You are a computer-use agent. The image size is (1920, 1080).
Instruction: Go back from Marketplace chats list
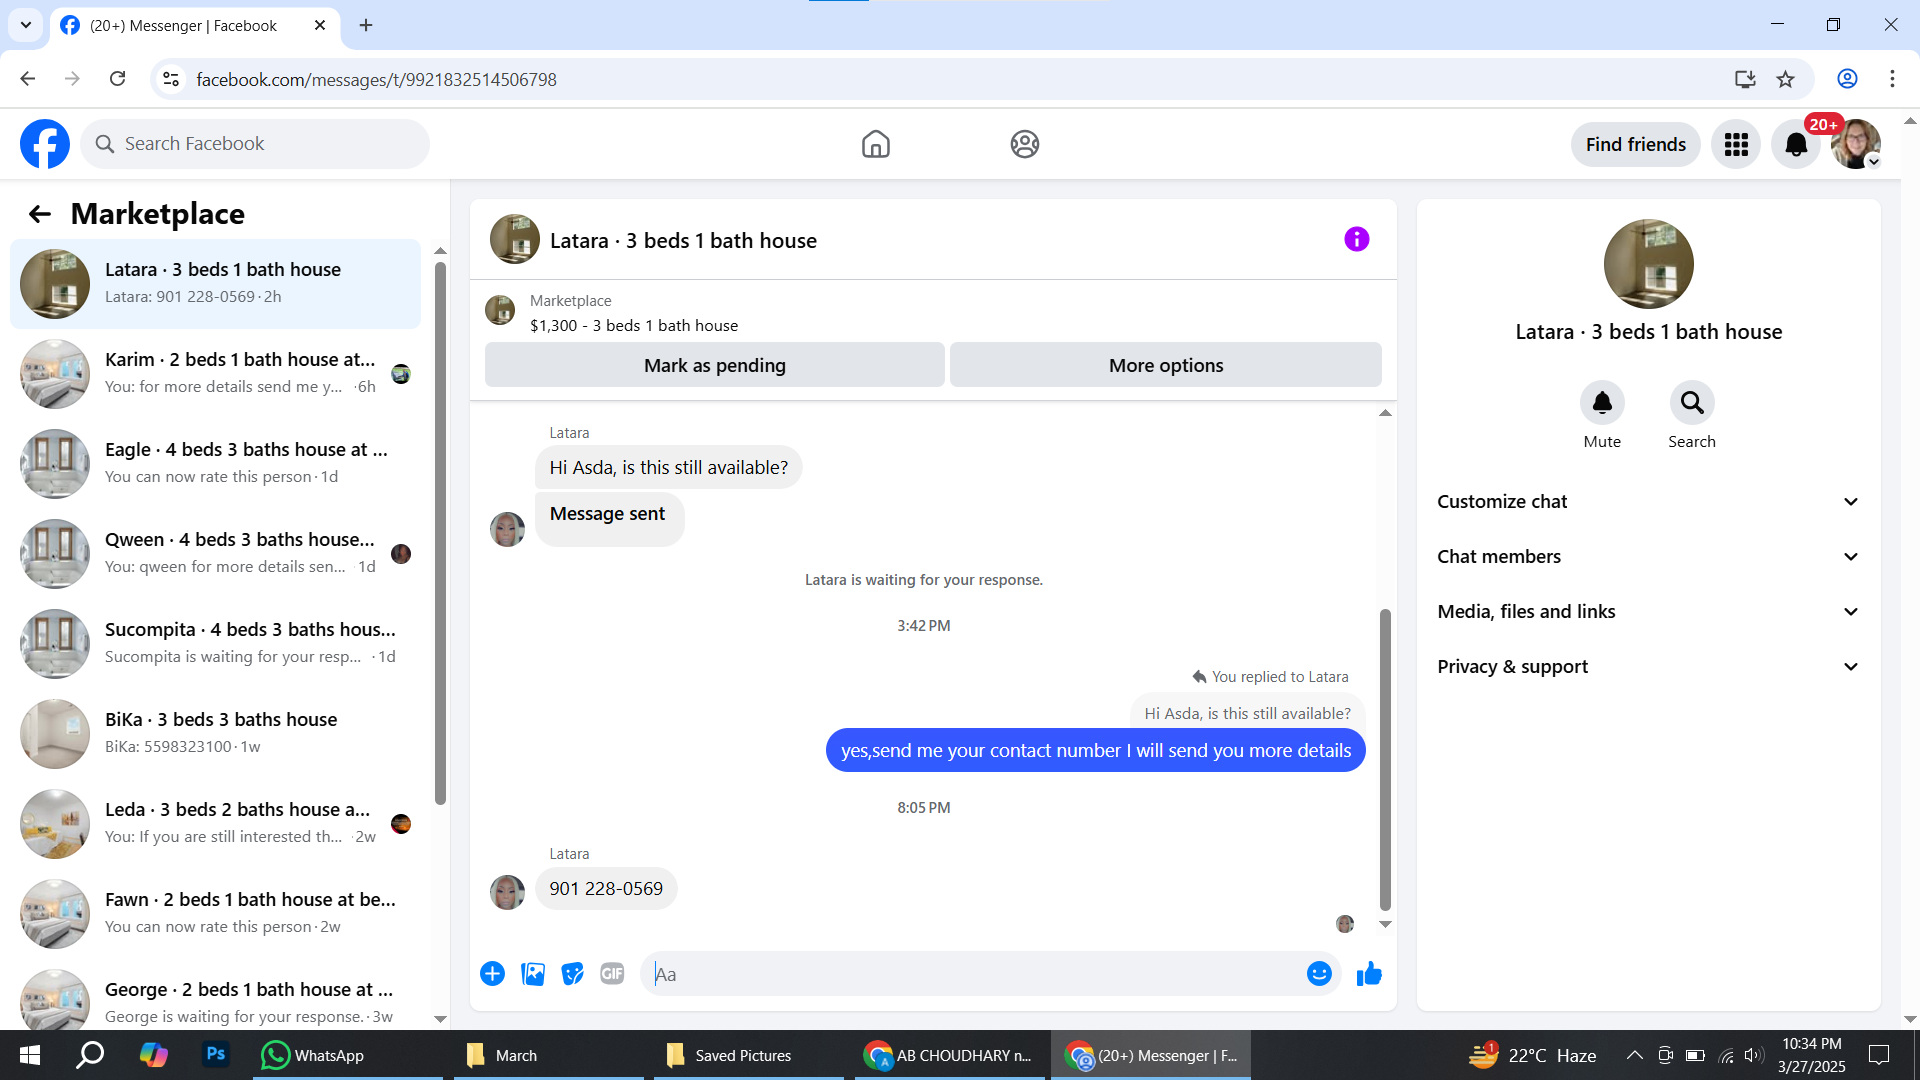(39, 214)
